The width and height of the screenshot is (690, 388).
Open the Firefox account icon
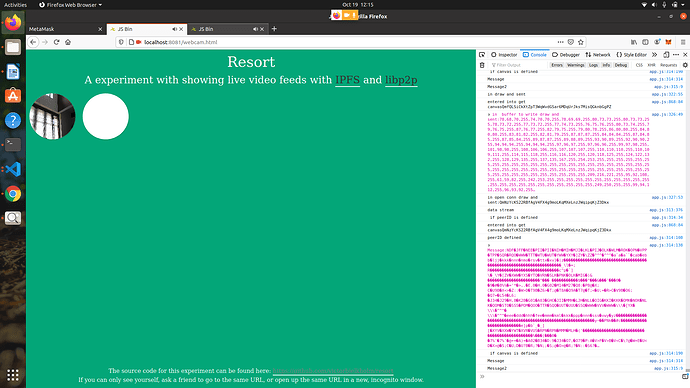point(657,42)
